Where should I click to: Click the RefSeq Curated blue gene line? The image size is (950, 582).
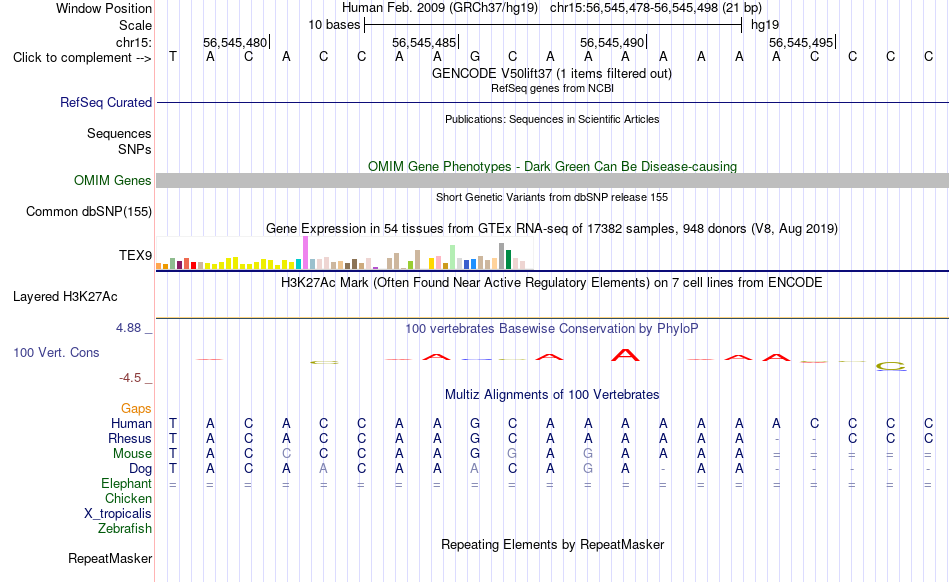tap(553, 102)
